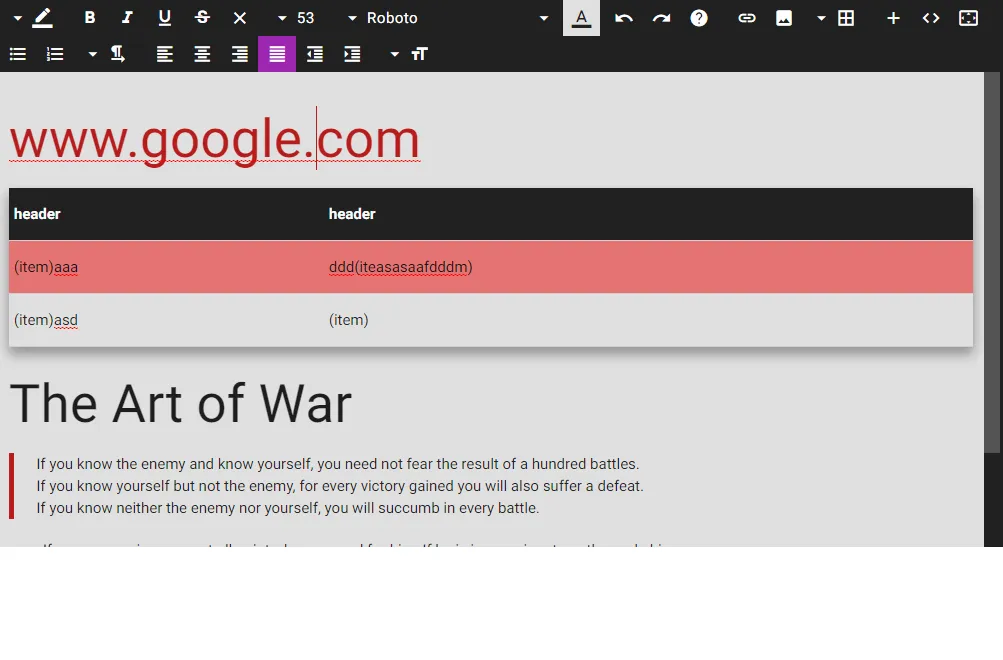The image size is (1003, 660).
Task: Toggle fullscreen editor mode
Action: 968,18
